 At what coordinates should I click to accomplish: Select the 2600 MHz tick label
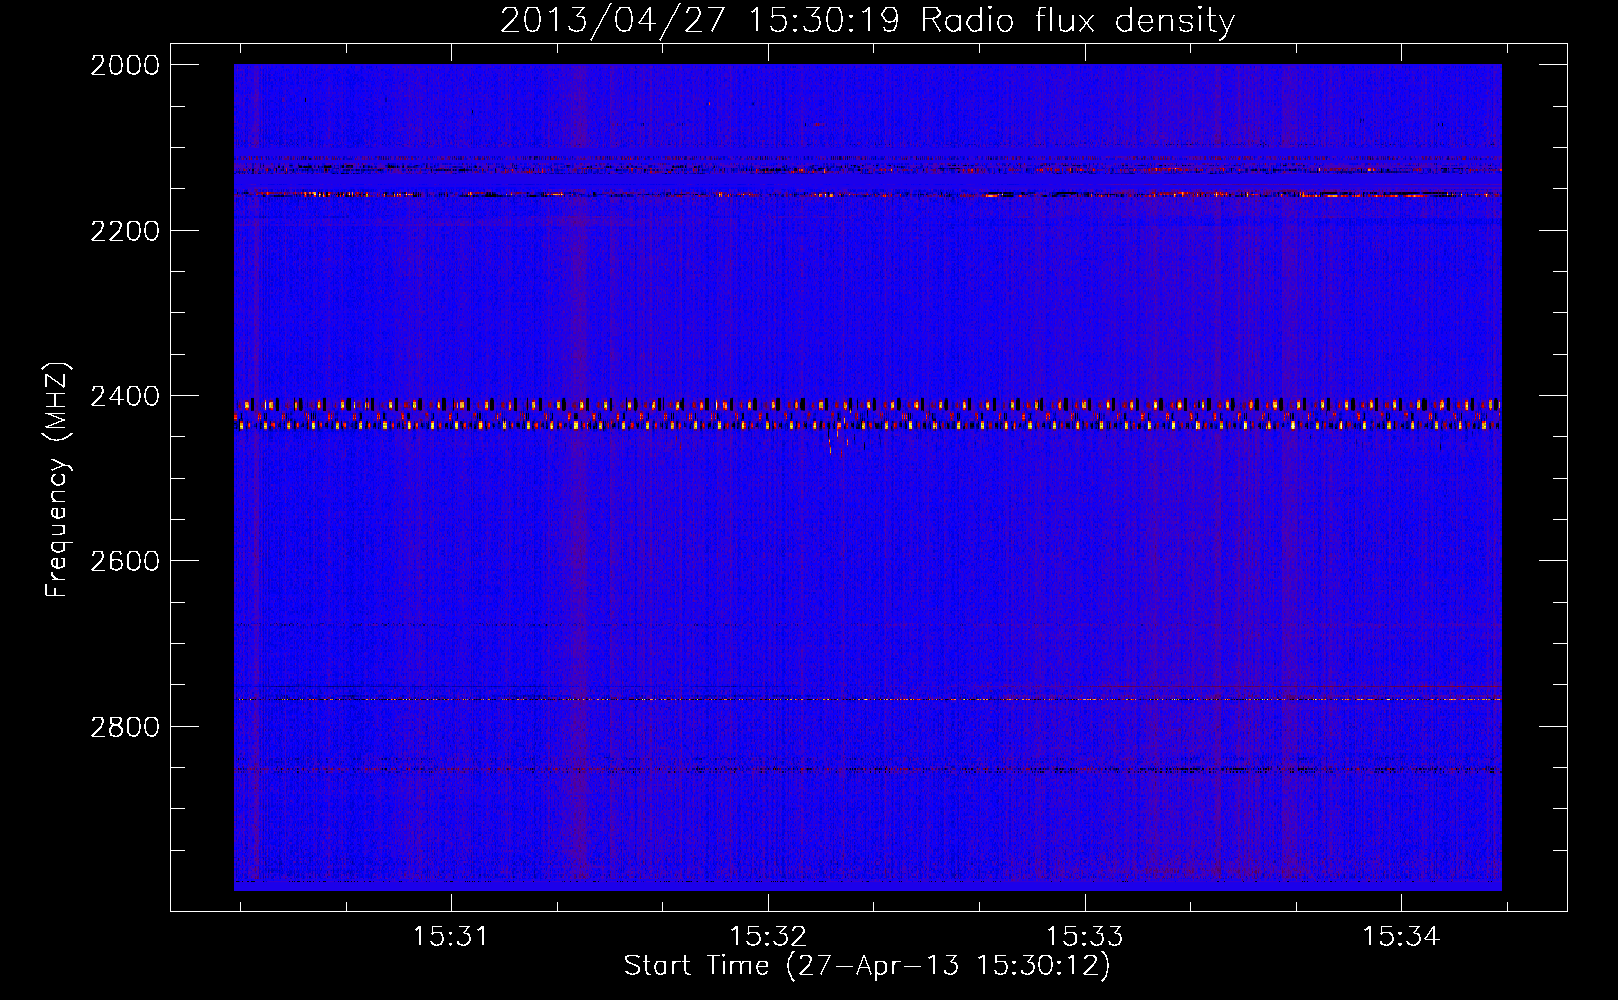tap(124, 561)
